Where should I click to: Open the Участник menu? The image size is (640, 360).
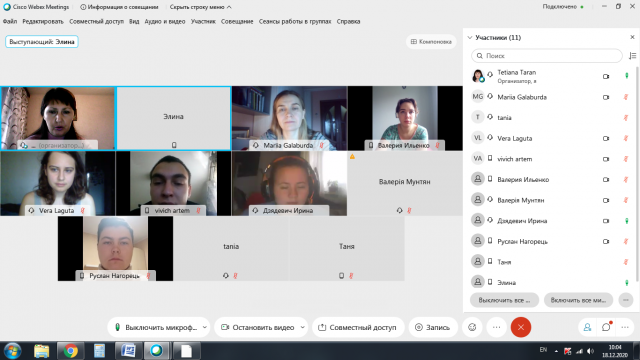tap(203, 21)
